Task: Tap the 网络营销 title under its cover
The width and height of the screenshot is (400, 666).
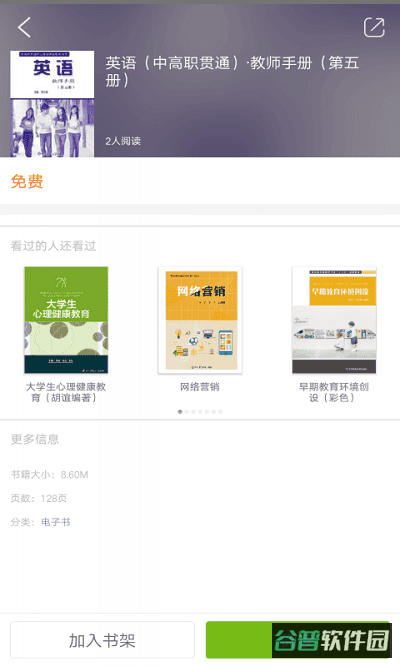Action: pyautogui.click(x=200, y=387)
